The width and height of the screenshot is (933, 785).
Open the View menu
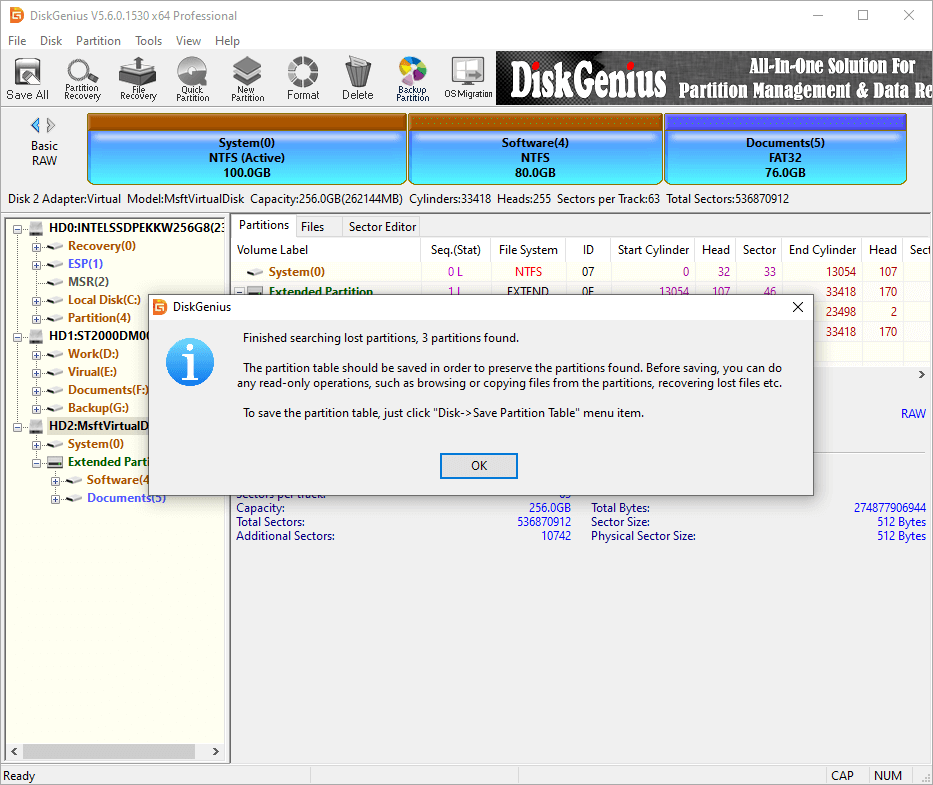(188, 40)
